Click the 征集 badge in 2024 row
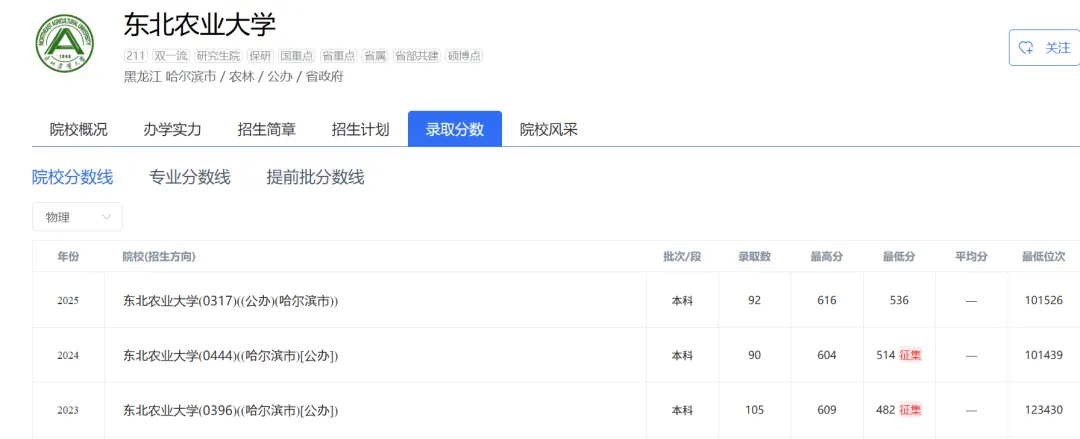 point(911,356)
